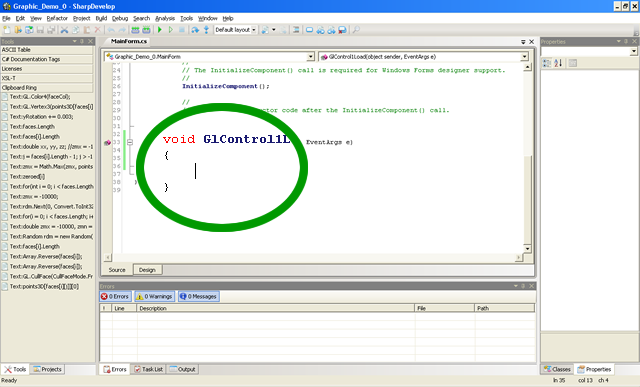Run the project with green play icon
The image size is (640, 387).
(x=160, y=30)
